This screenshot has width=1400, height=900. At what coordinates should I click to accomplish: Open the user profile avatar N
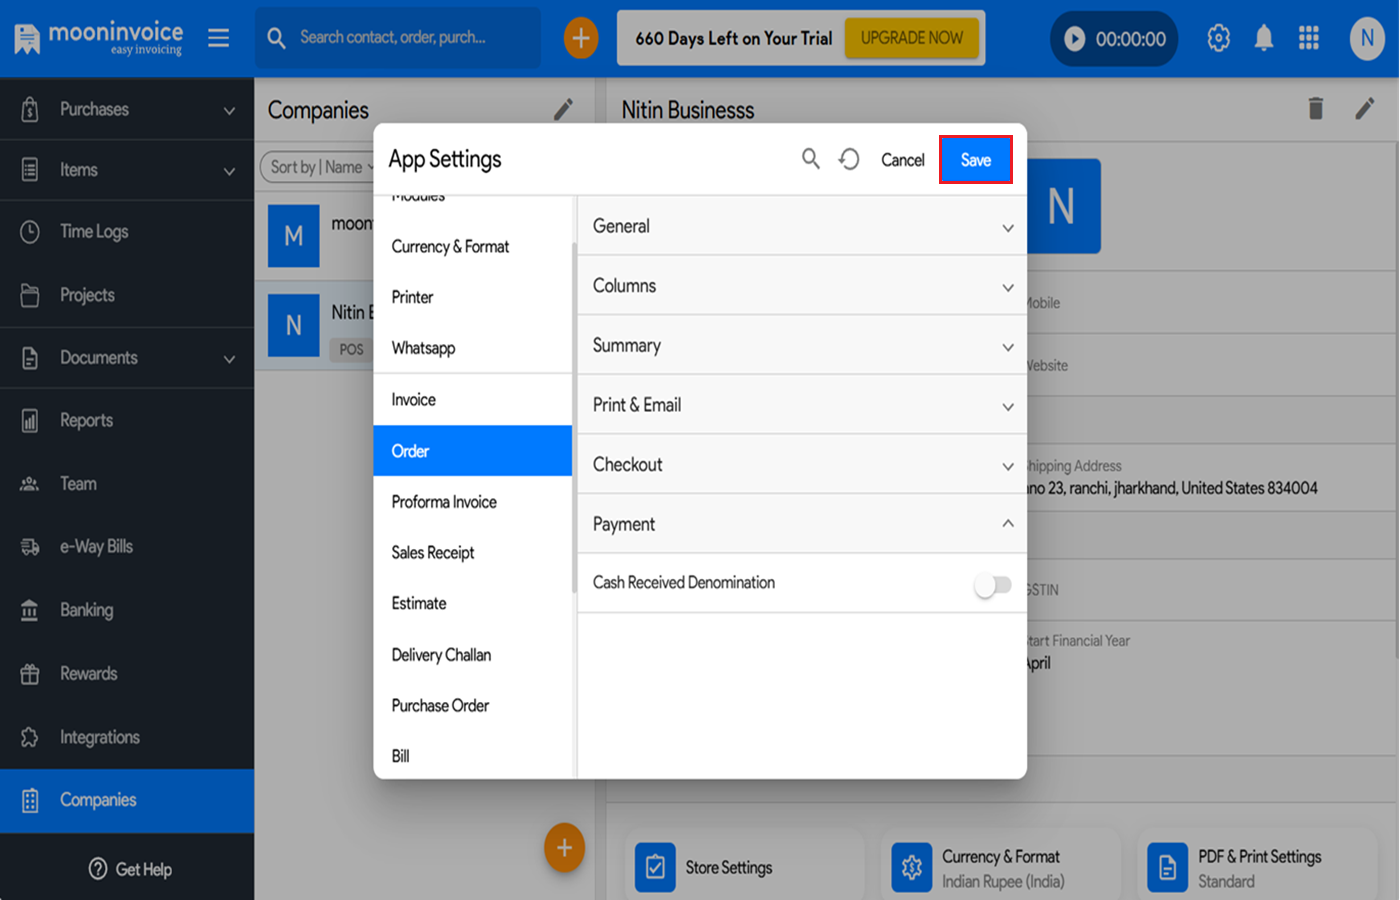click(x=1367, y=38)
